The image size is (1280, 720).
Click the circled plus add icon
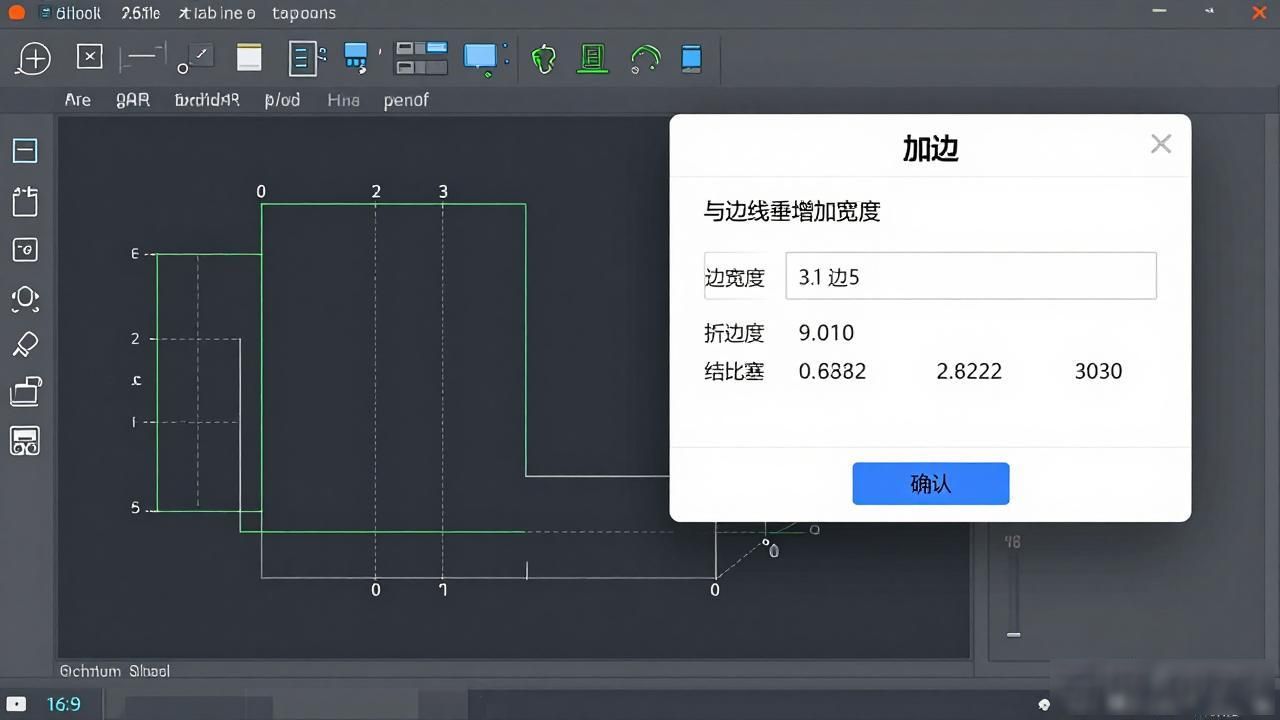pos(33,59)
